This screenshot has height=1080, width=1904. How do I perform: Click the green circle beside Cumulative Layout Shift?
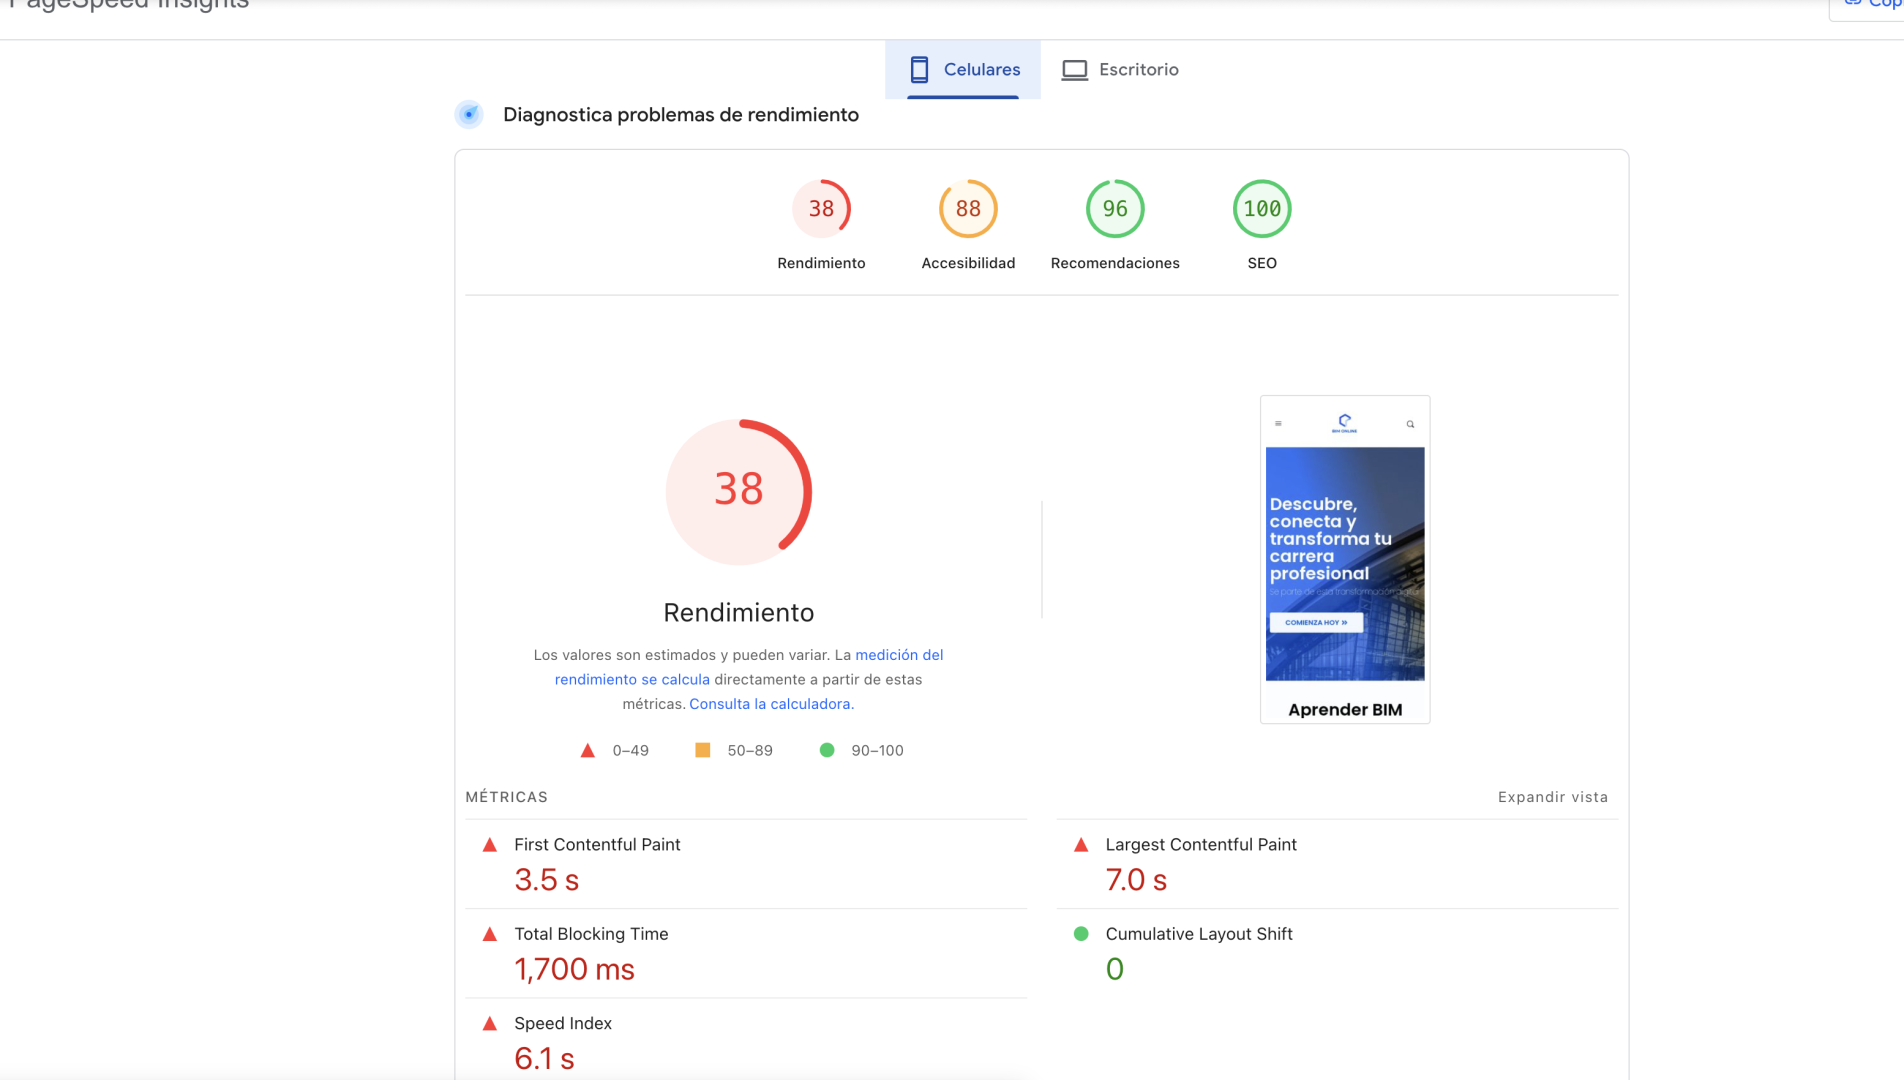point(1081,934)
